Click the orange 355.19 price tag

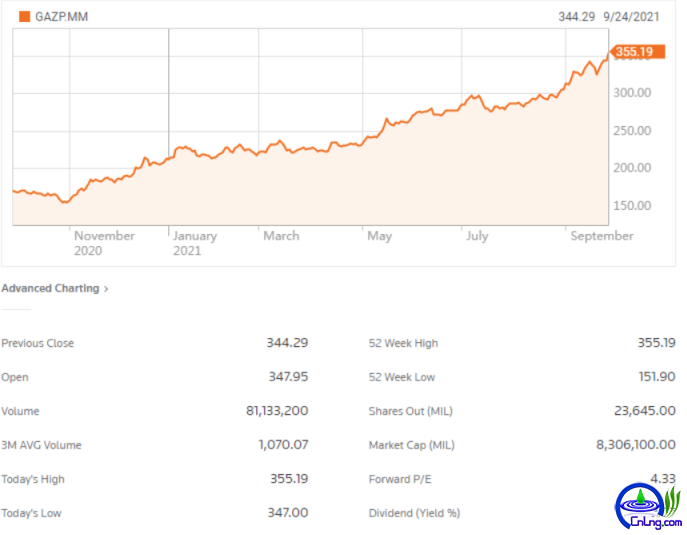point(637,52)
